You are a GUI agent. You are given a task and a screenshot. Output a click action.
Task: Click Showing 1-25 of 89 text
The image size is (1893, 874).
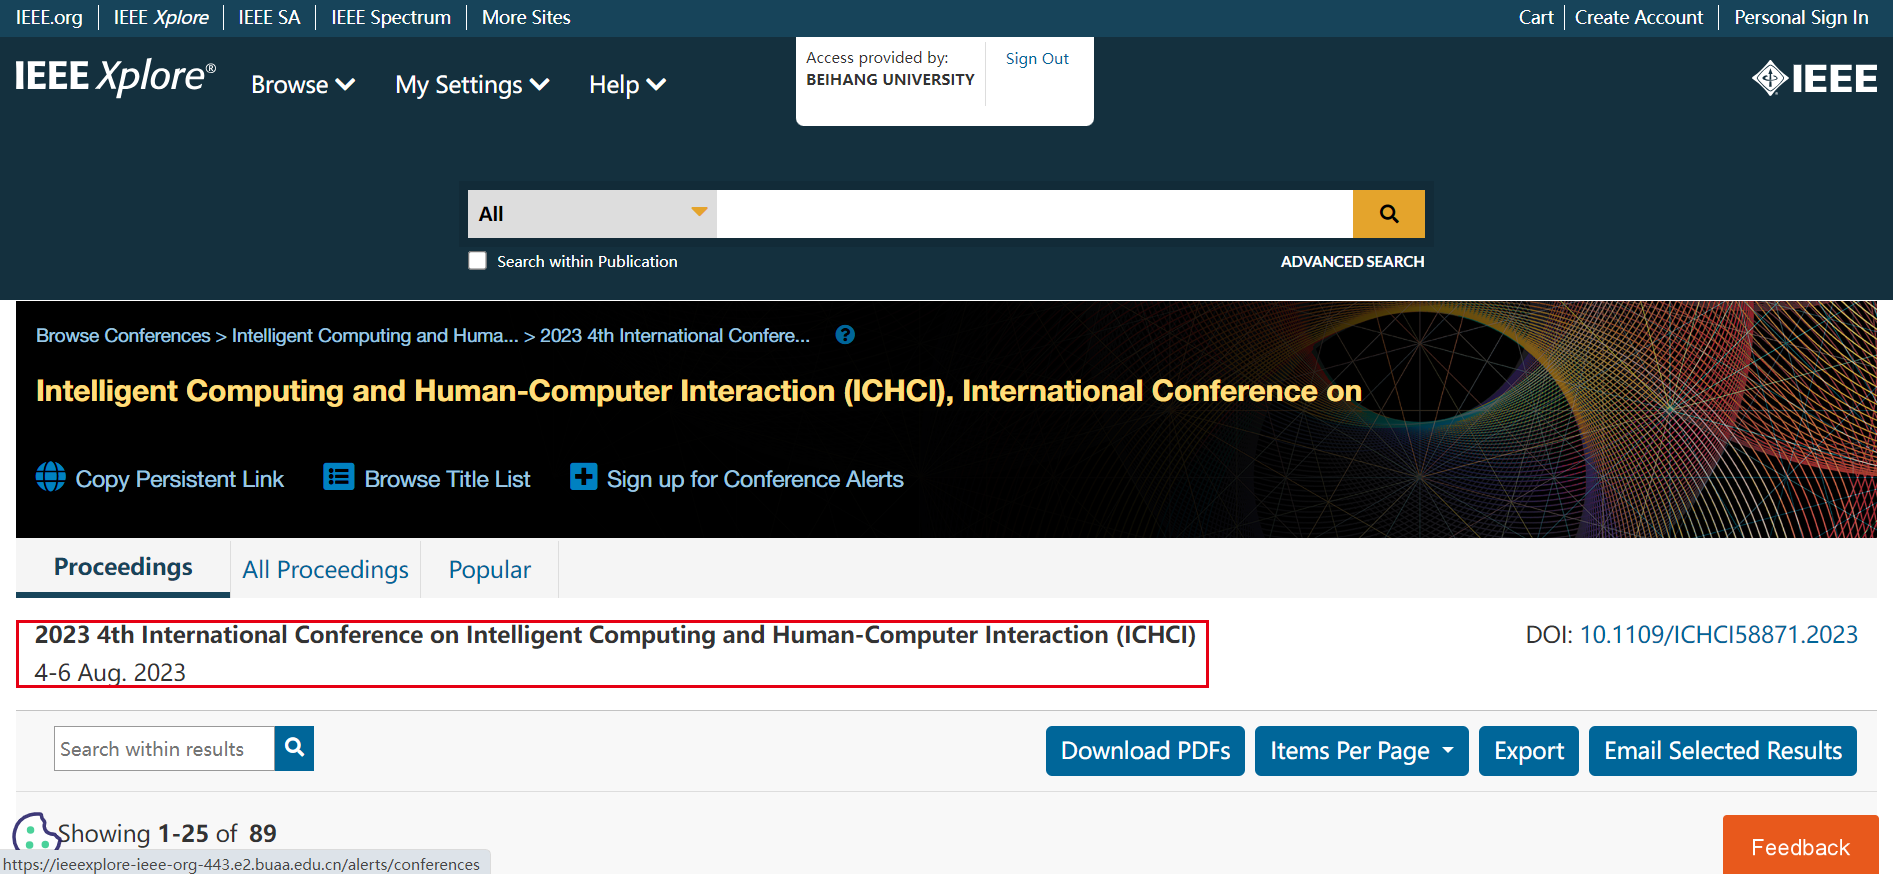[167, 833]
